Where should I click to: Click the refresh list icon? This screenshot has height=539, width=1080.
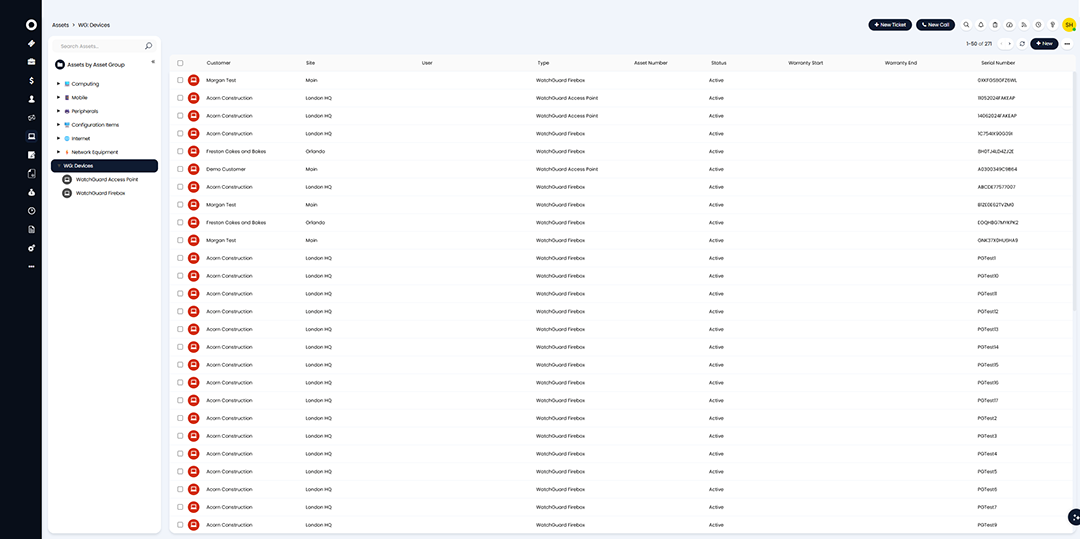coord(1022,44)
